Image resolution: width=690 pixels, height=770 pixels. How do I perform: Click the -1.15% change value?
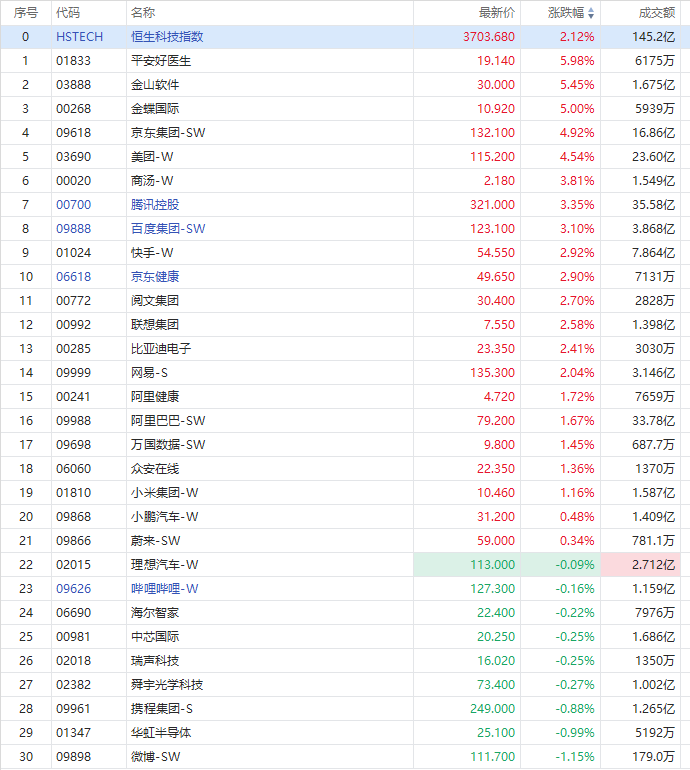pyautogui.click(x=575, y=757)
